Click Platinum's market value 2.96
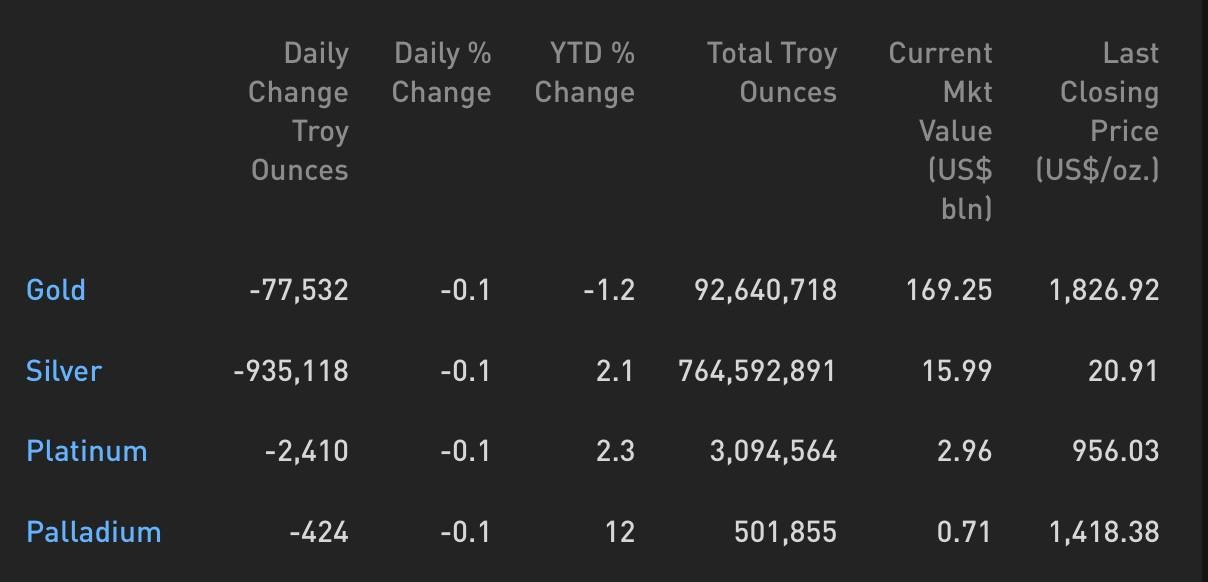Image resolution: width=1208 pixels, height=582 pixels. [965, 451]
